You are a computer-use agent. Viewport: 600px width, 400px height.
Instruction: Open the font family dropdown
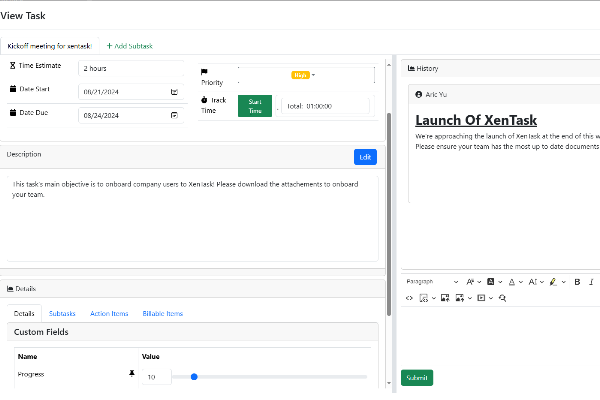(474, 282)
